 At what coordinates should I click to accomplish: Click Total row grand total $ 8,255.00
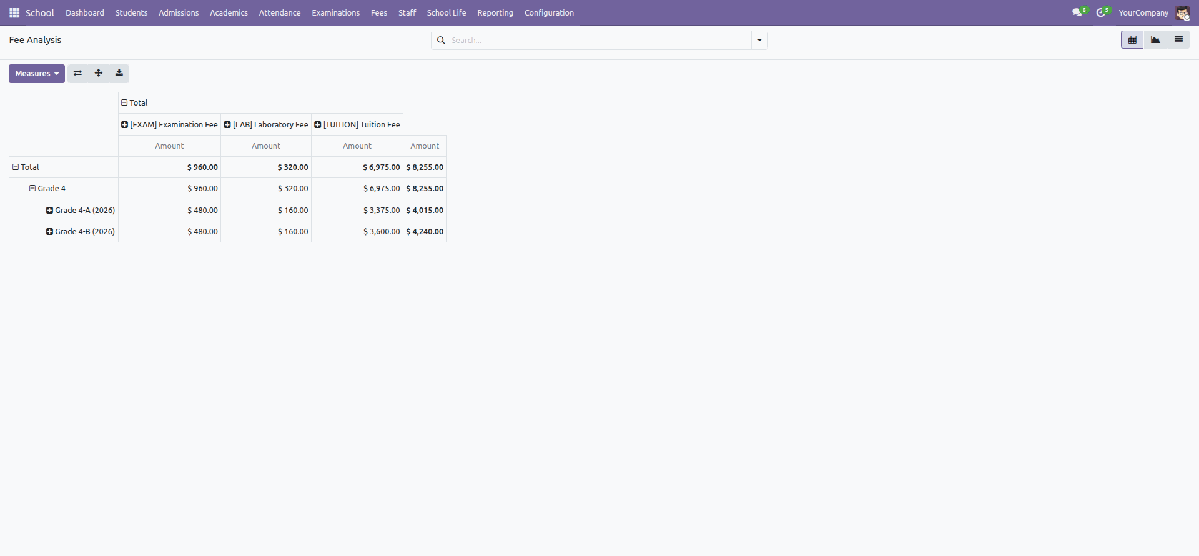click(x=424, y=167)
